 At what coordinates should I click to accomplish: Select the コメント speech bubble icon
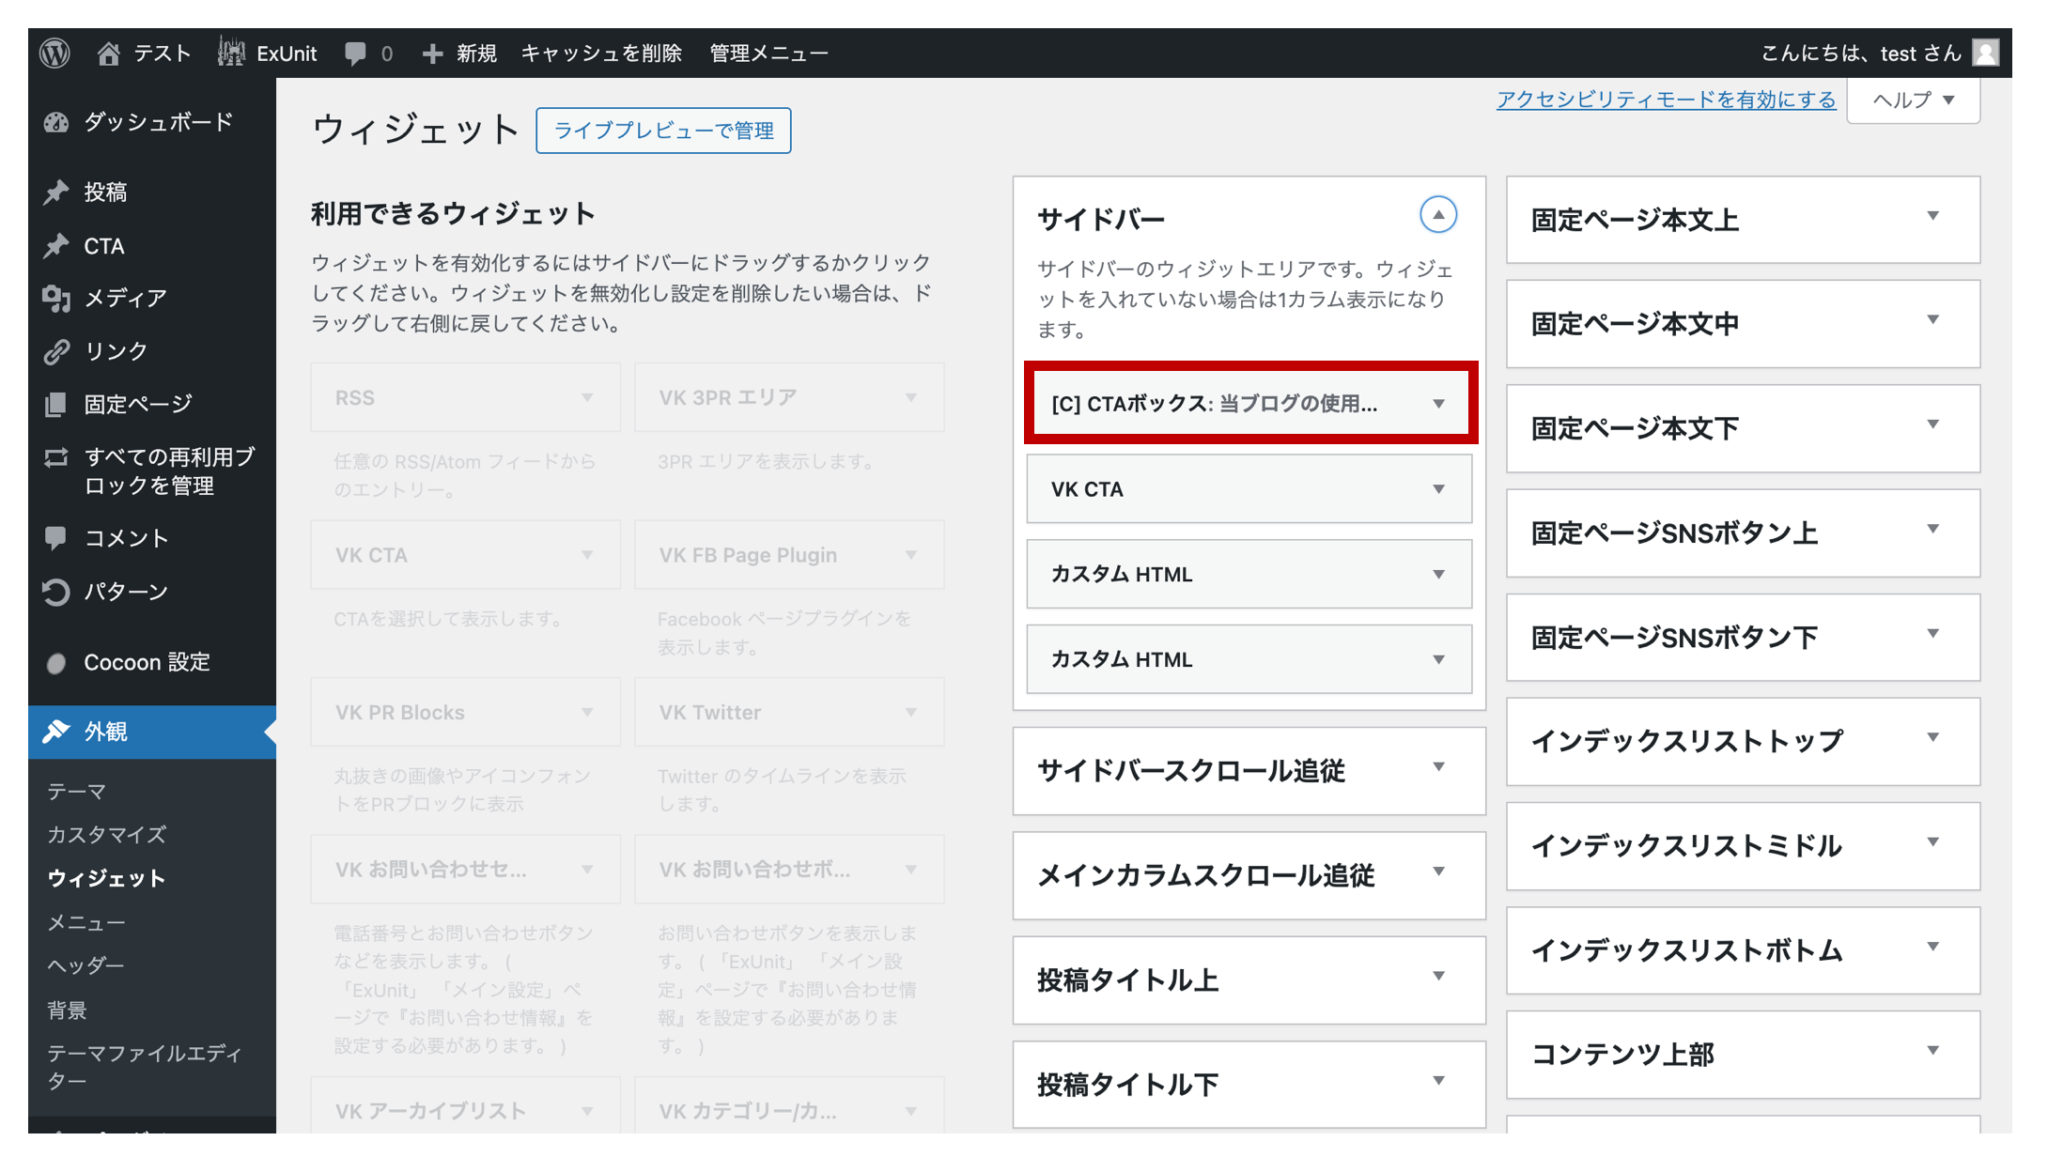[57, 538]
